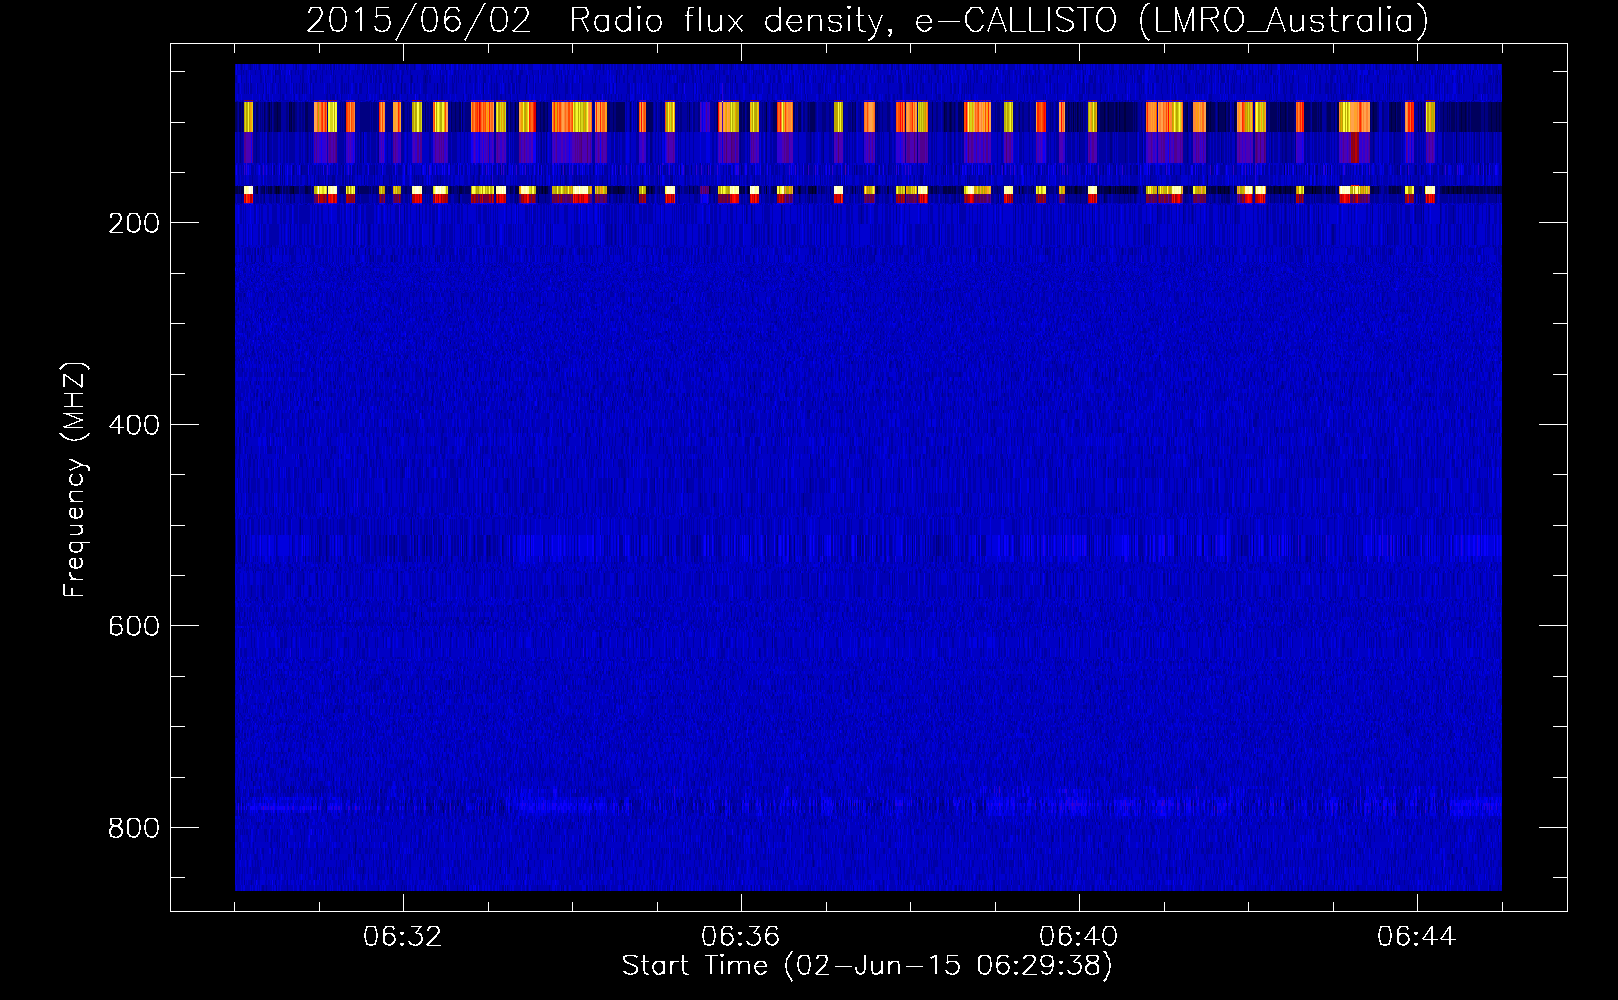Click the '200' frequency tick label
The image size is (1618, 1000).
[134, 223]
